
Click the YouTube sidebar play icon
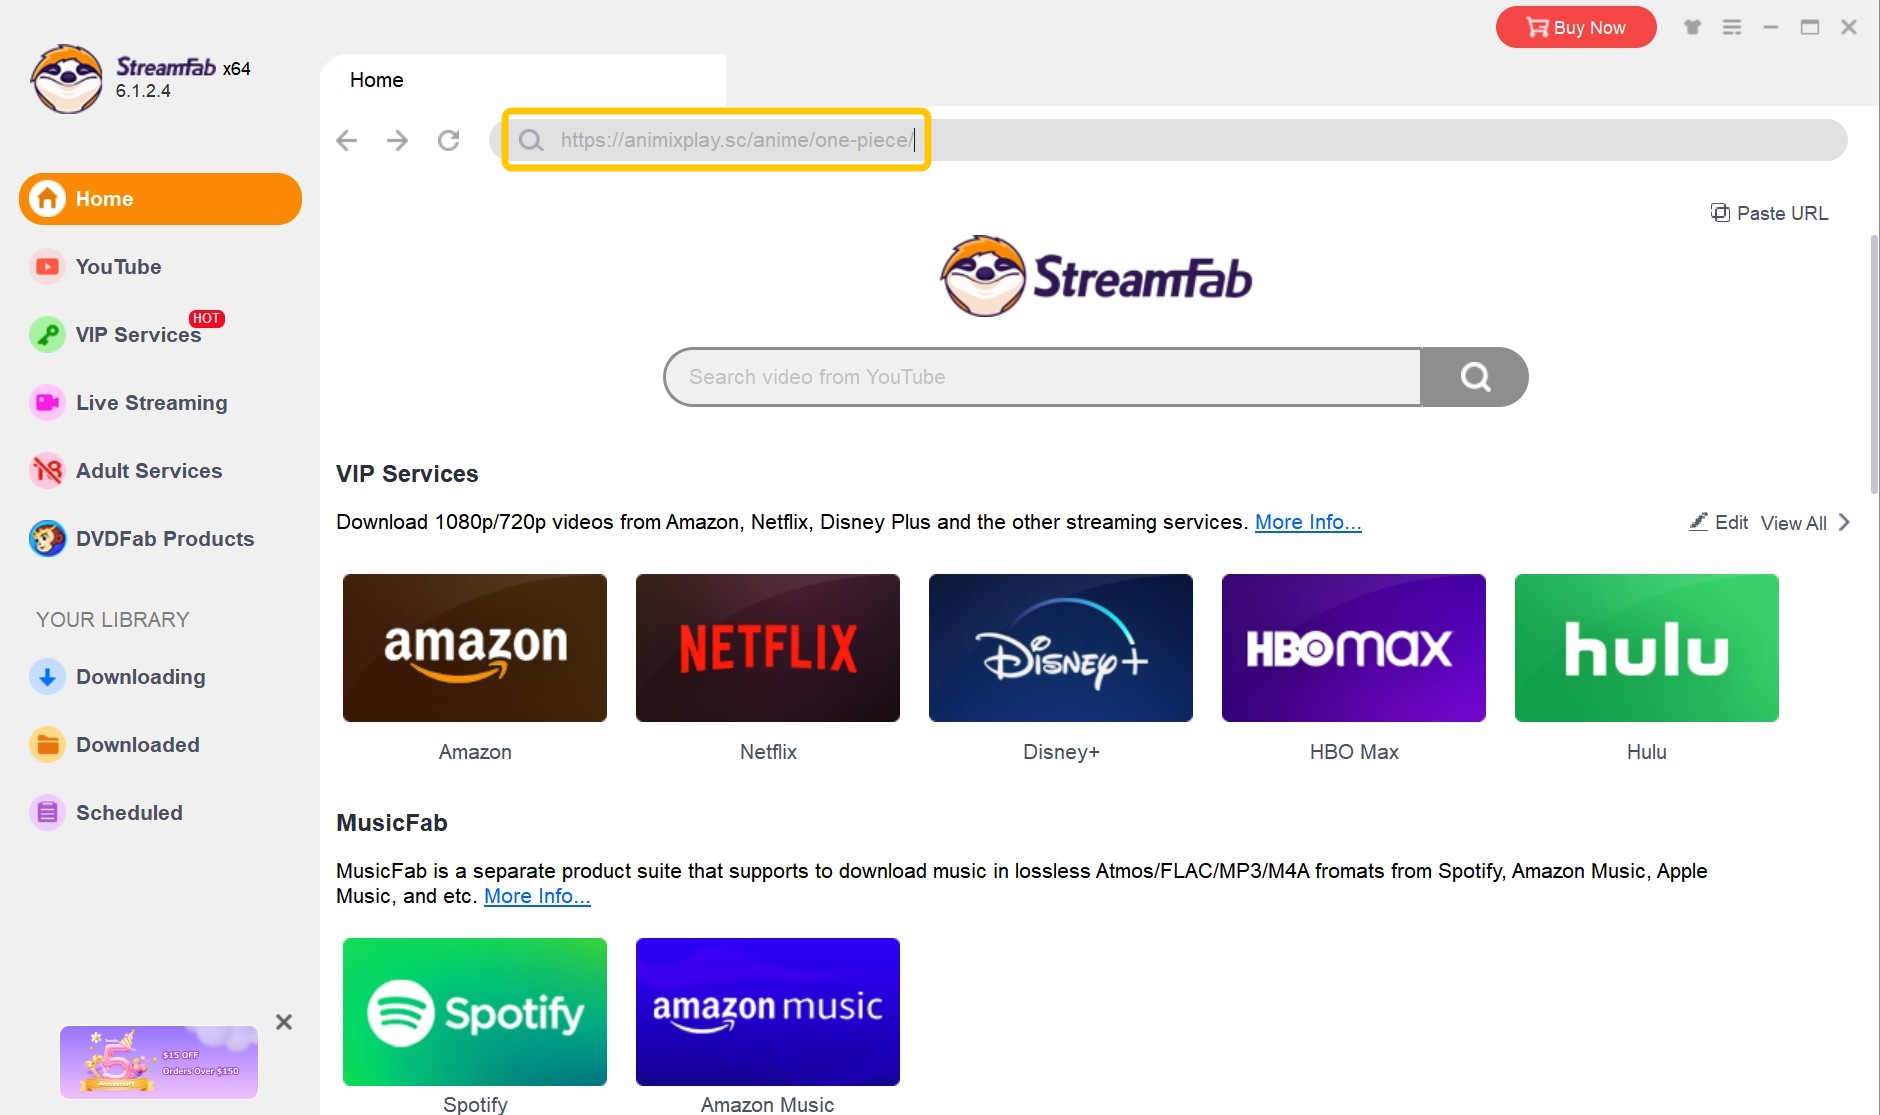pos(47,267)
